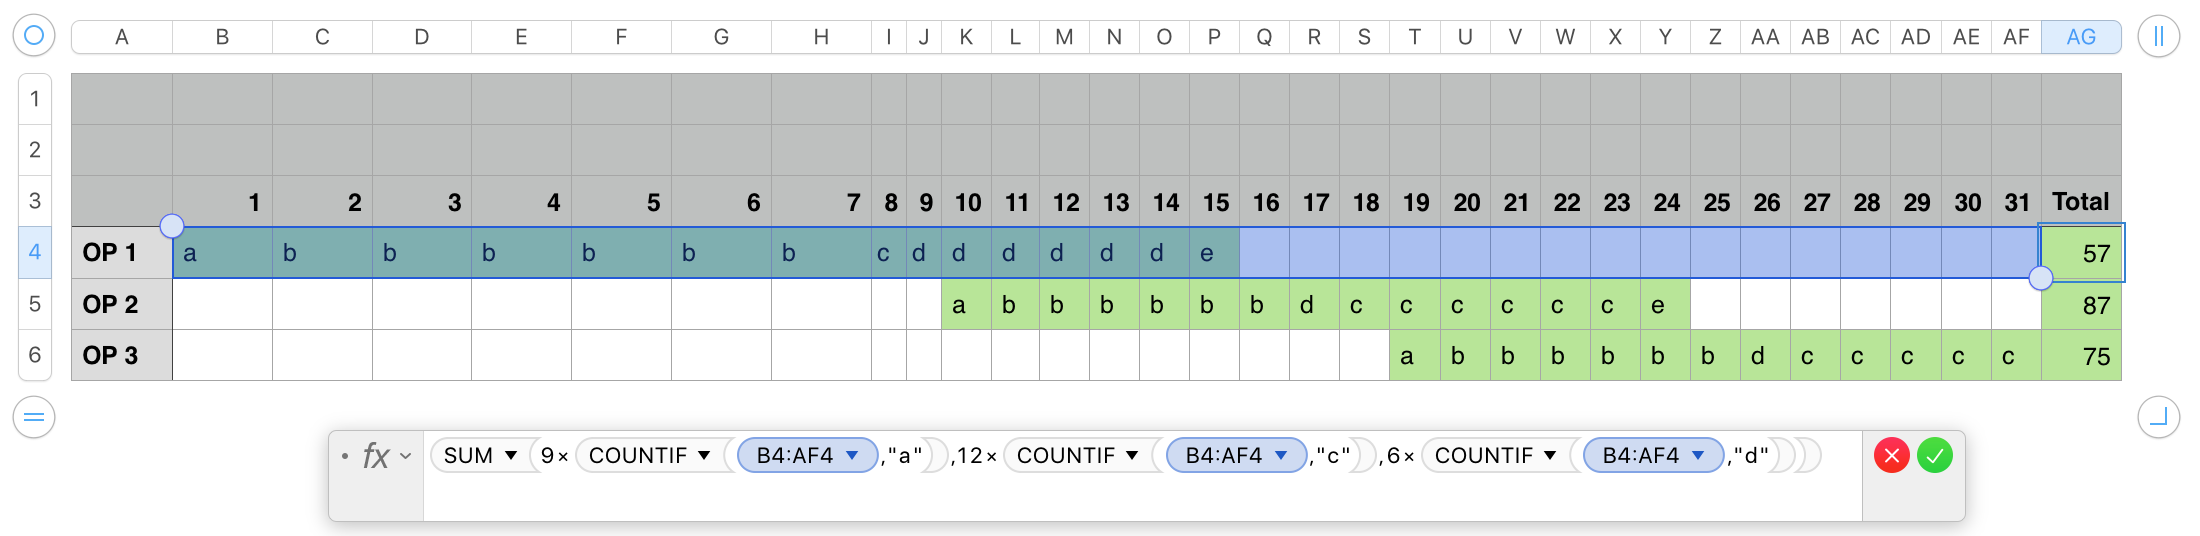Click the "c" token in formula
Image resolution: width=2200 pixels, height=536 pixels.
coord(1333,456)
